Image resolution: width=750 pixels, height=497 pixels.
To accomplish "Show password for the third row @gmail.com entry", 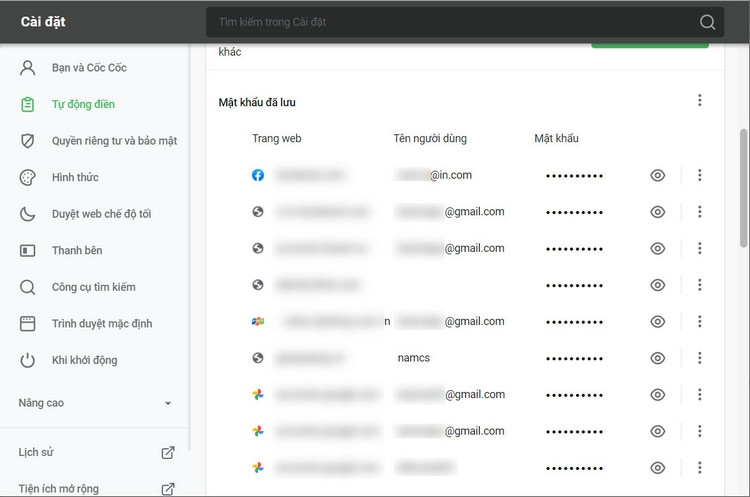I will [x=658, y=249].
